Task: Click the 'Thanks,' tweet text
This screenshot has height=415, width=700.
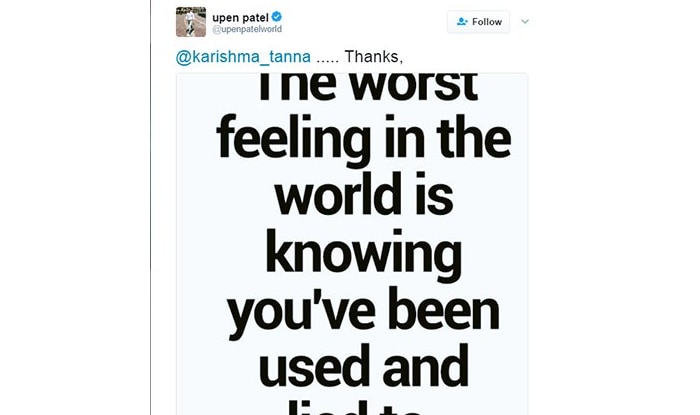Action: (374, 57)
